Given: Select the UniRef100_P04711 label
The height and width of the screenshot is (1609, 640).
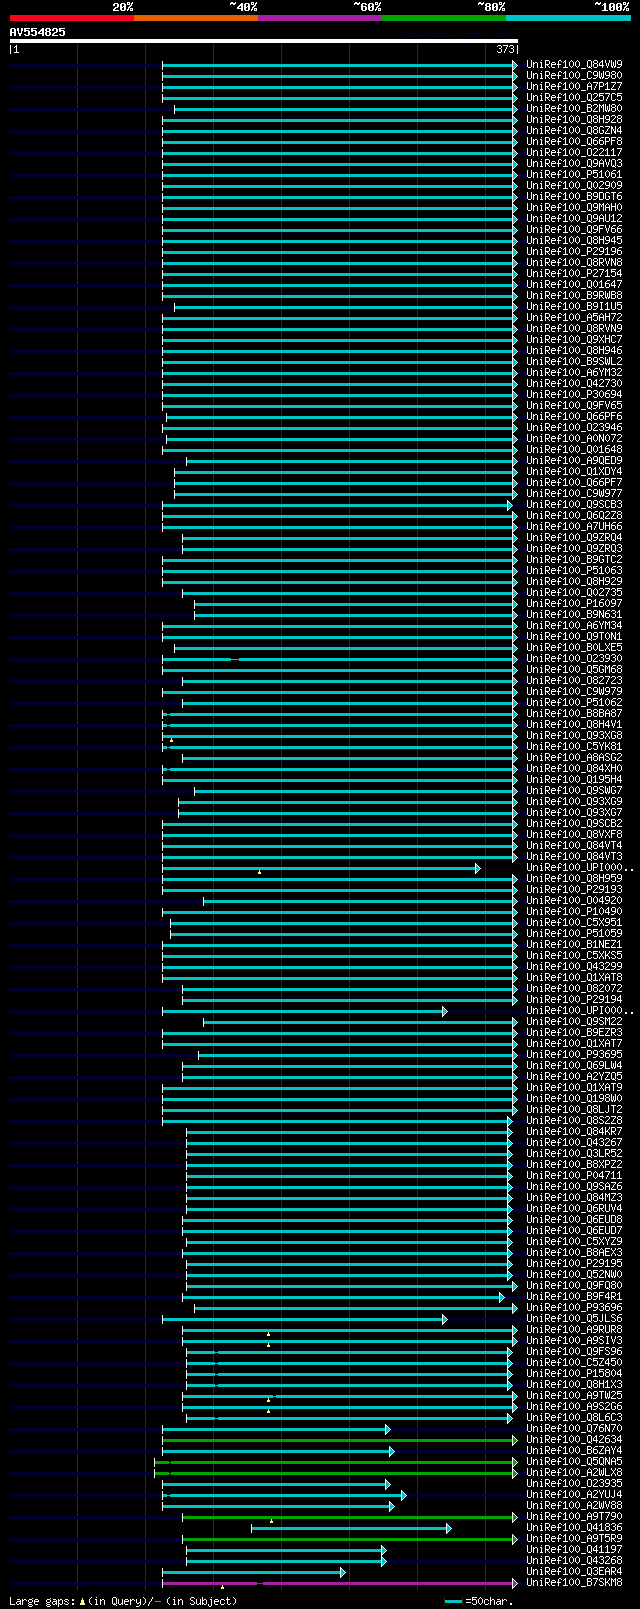Looking at the screenshot, I should [x=574, y=1176].
